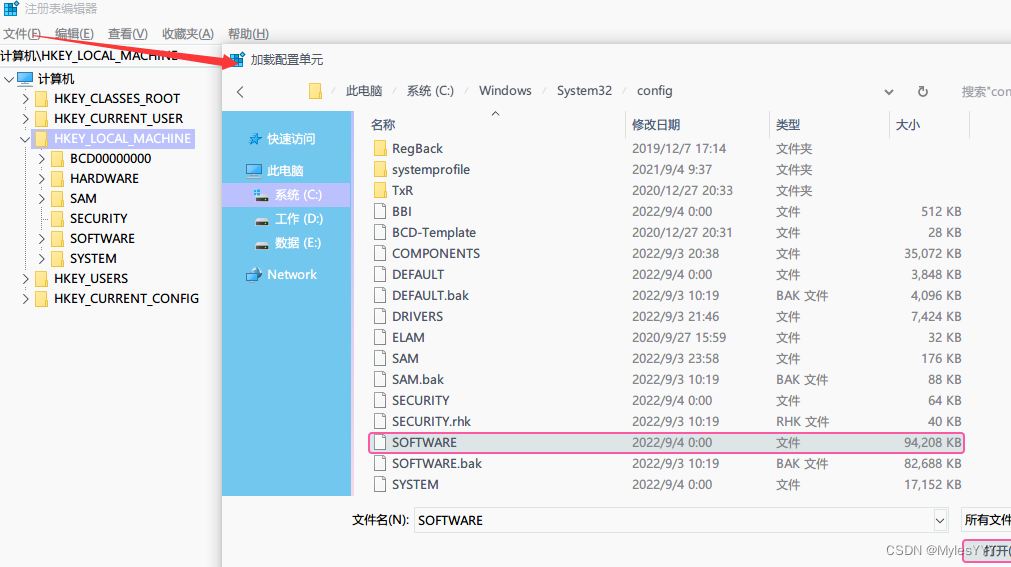Select the SYSTEM file row
Image resolution: width=1011 pixels, height=567 pixels.
click(666, 484)
